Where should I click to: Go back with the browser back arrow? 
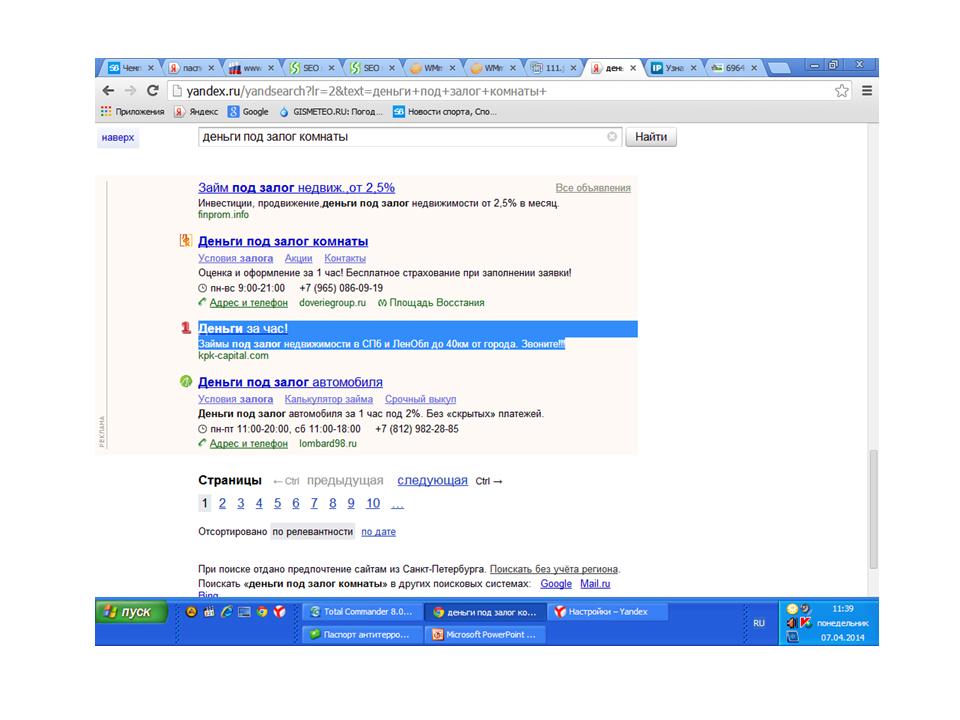click(x=108, y=91)
